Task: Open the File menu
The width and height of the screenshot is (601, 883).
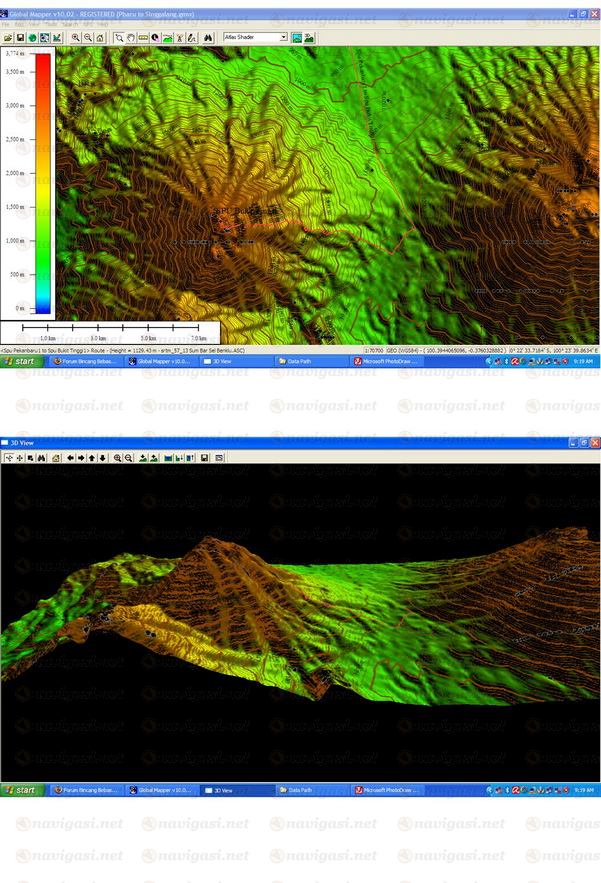Action: click(7, 24)
